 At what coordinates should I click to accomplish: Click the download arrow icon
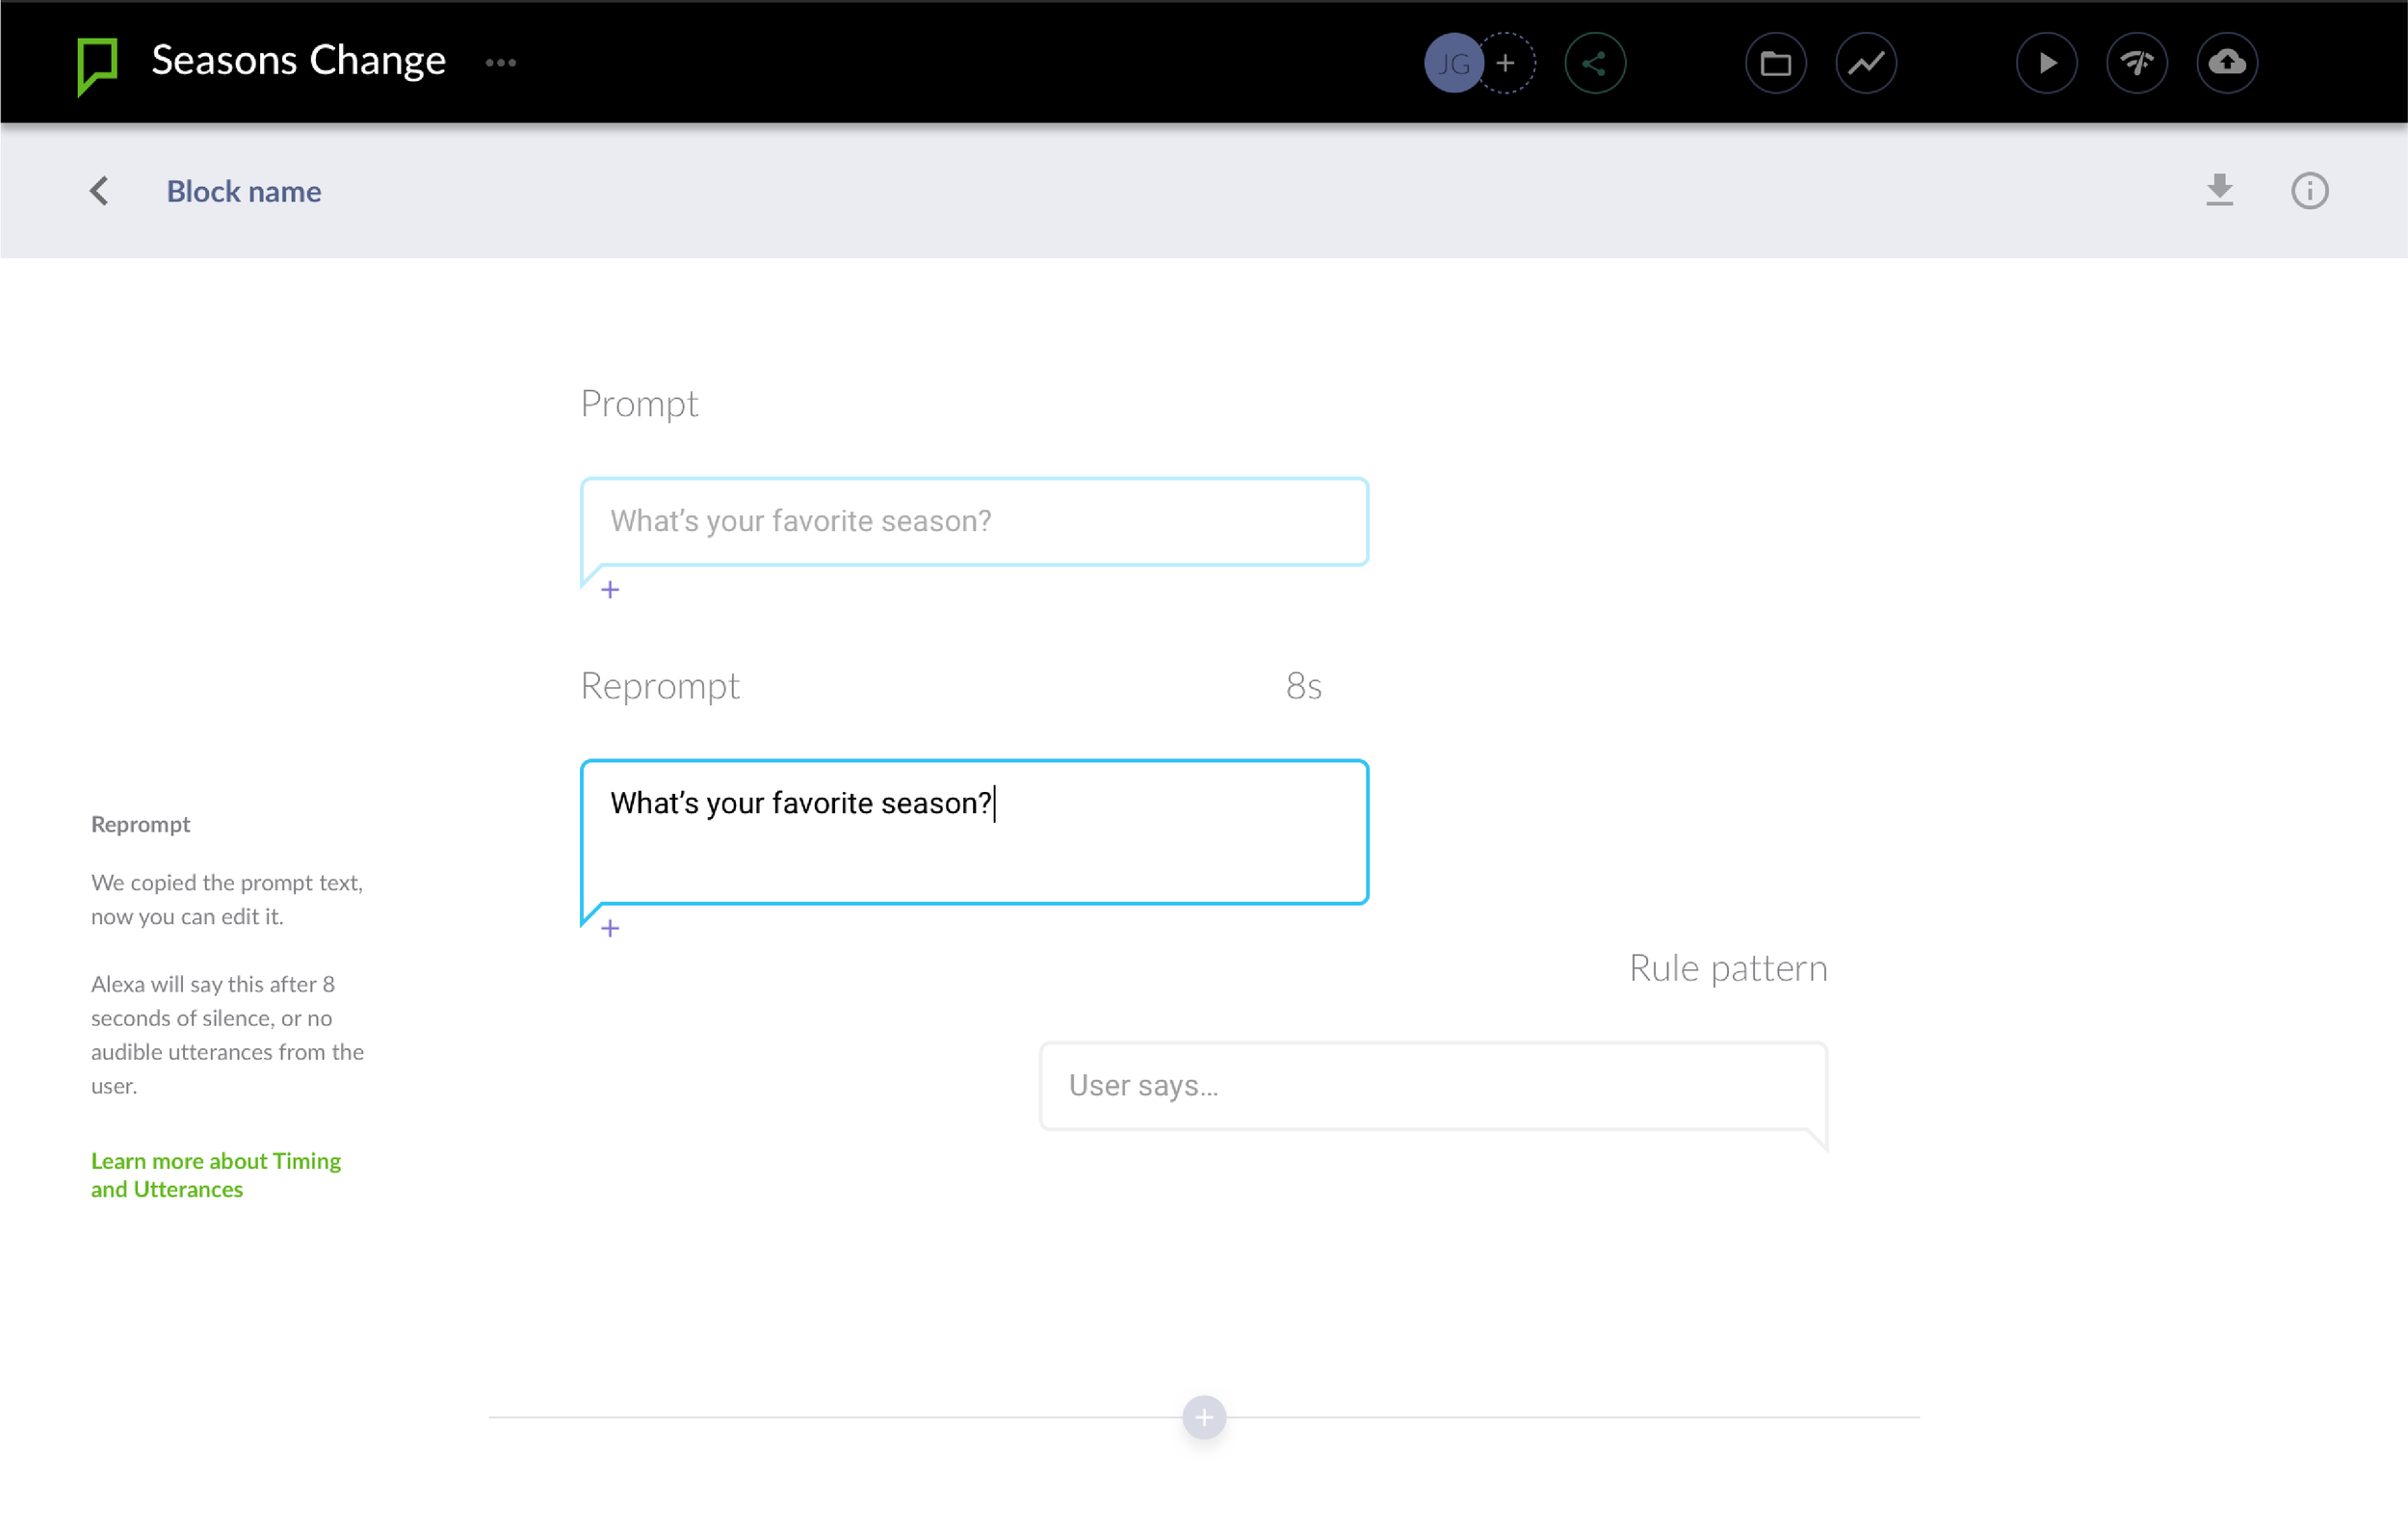pyautogui.click(x=2219, y=189)
